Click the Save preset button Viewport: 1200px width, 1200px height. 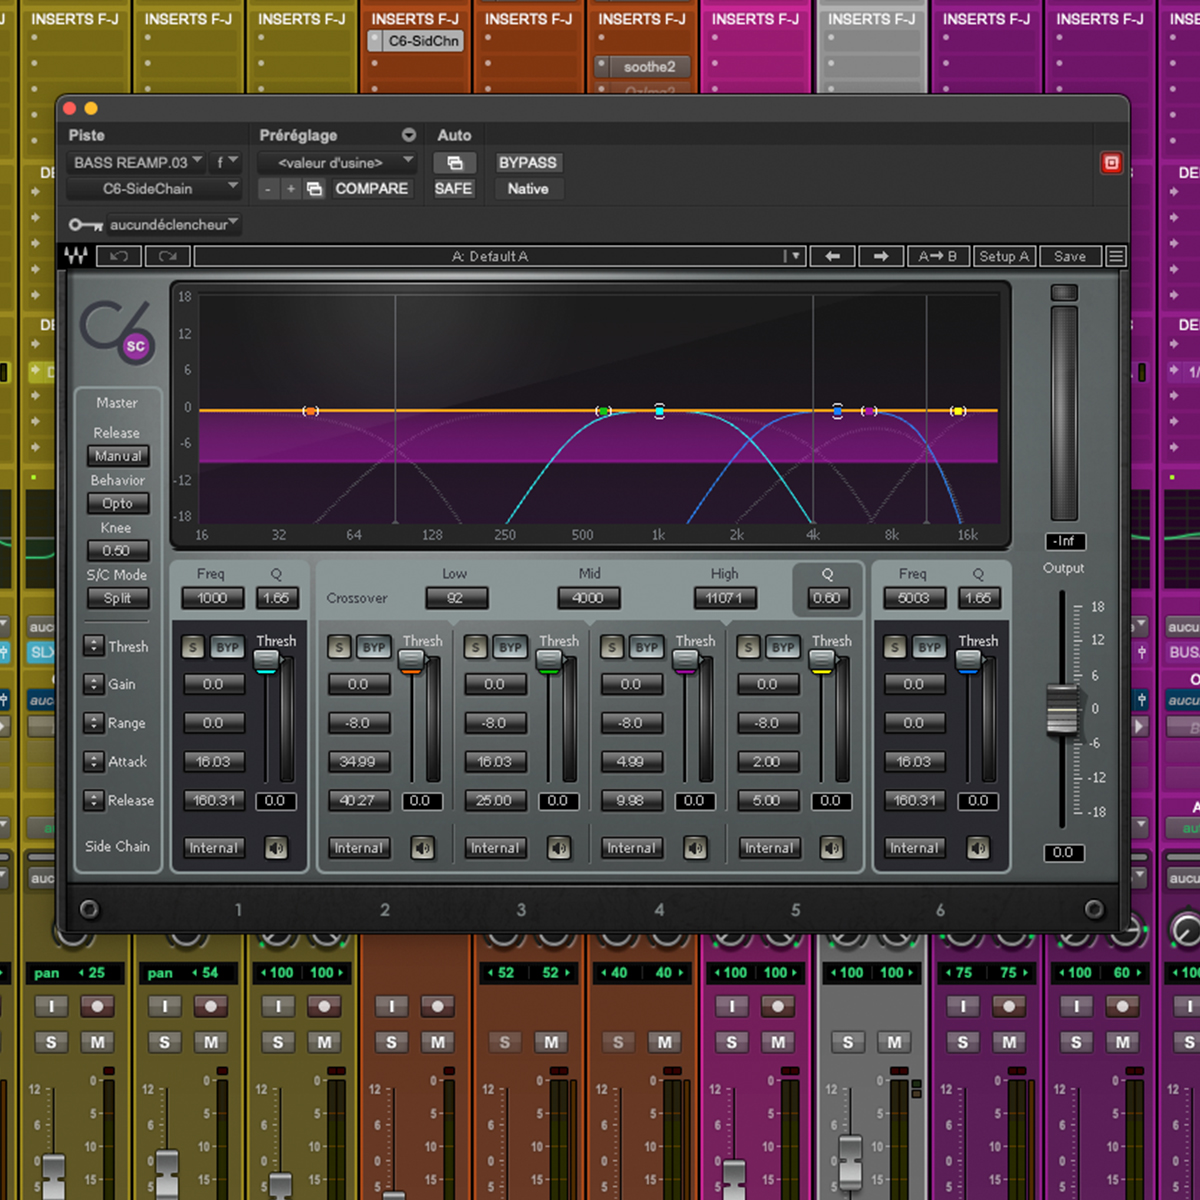coord(1070,256)
